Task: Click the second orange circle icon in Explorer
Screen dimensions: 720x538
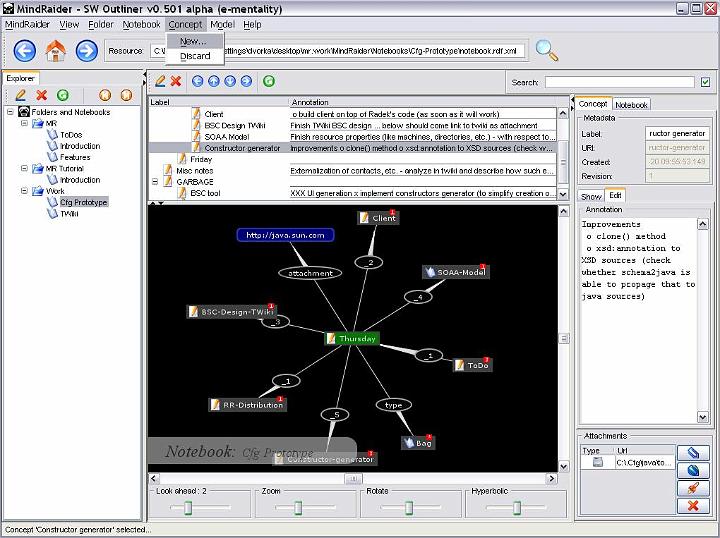Action: point(126,95)
